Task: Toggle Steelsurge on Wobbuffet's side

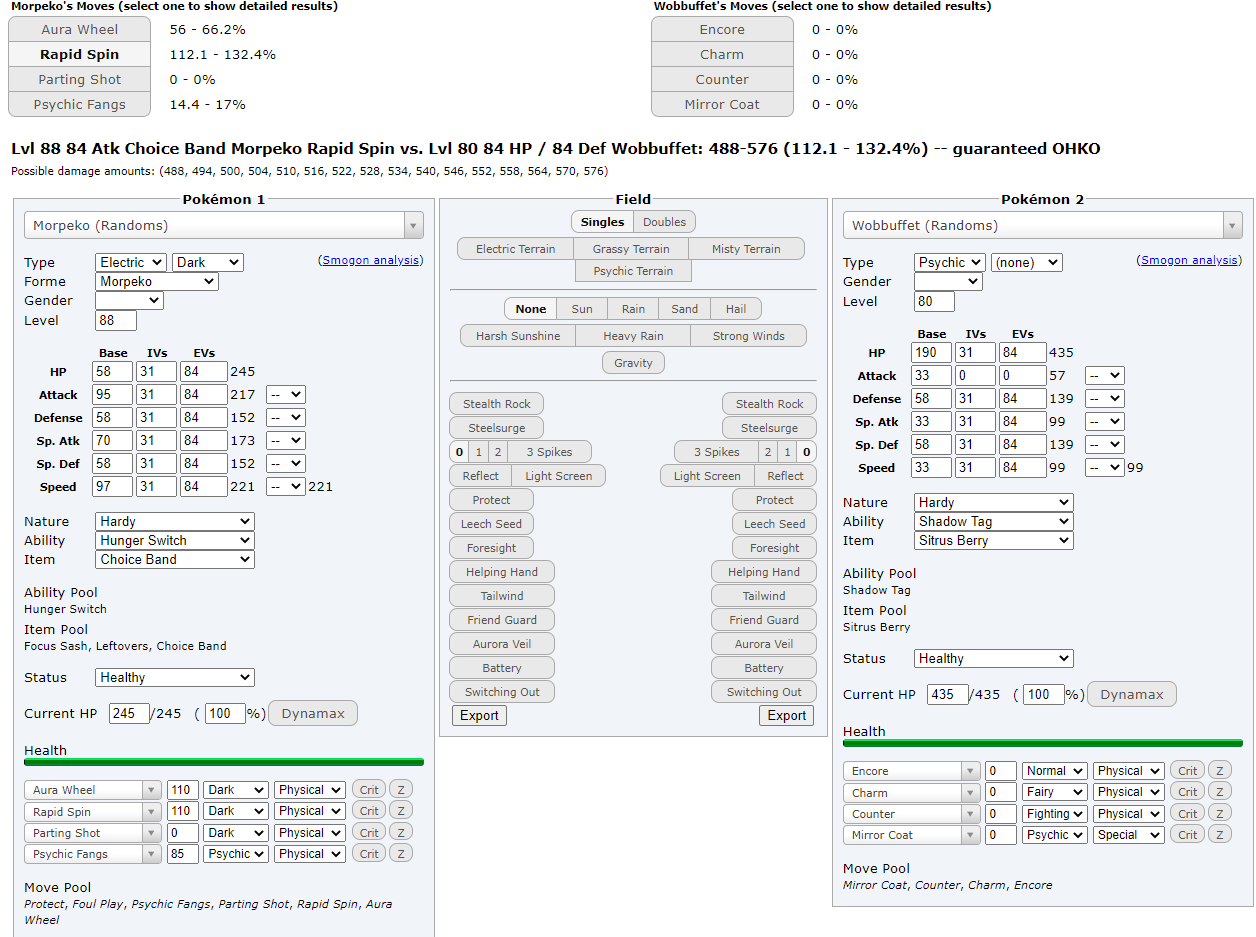Action: point(769,428)
